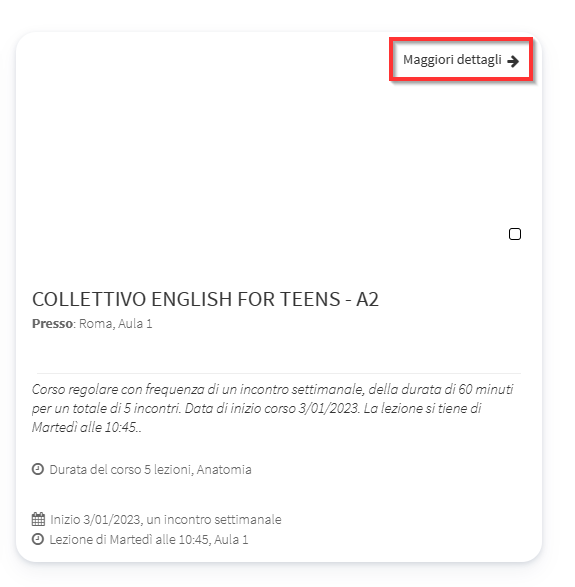Tick the course selection checkbox
Viewport: 575px width, 587px height.
(x=515, y=234)
